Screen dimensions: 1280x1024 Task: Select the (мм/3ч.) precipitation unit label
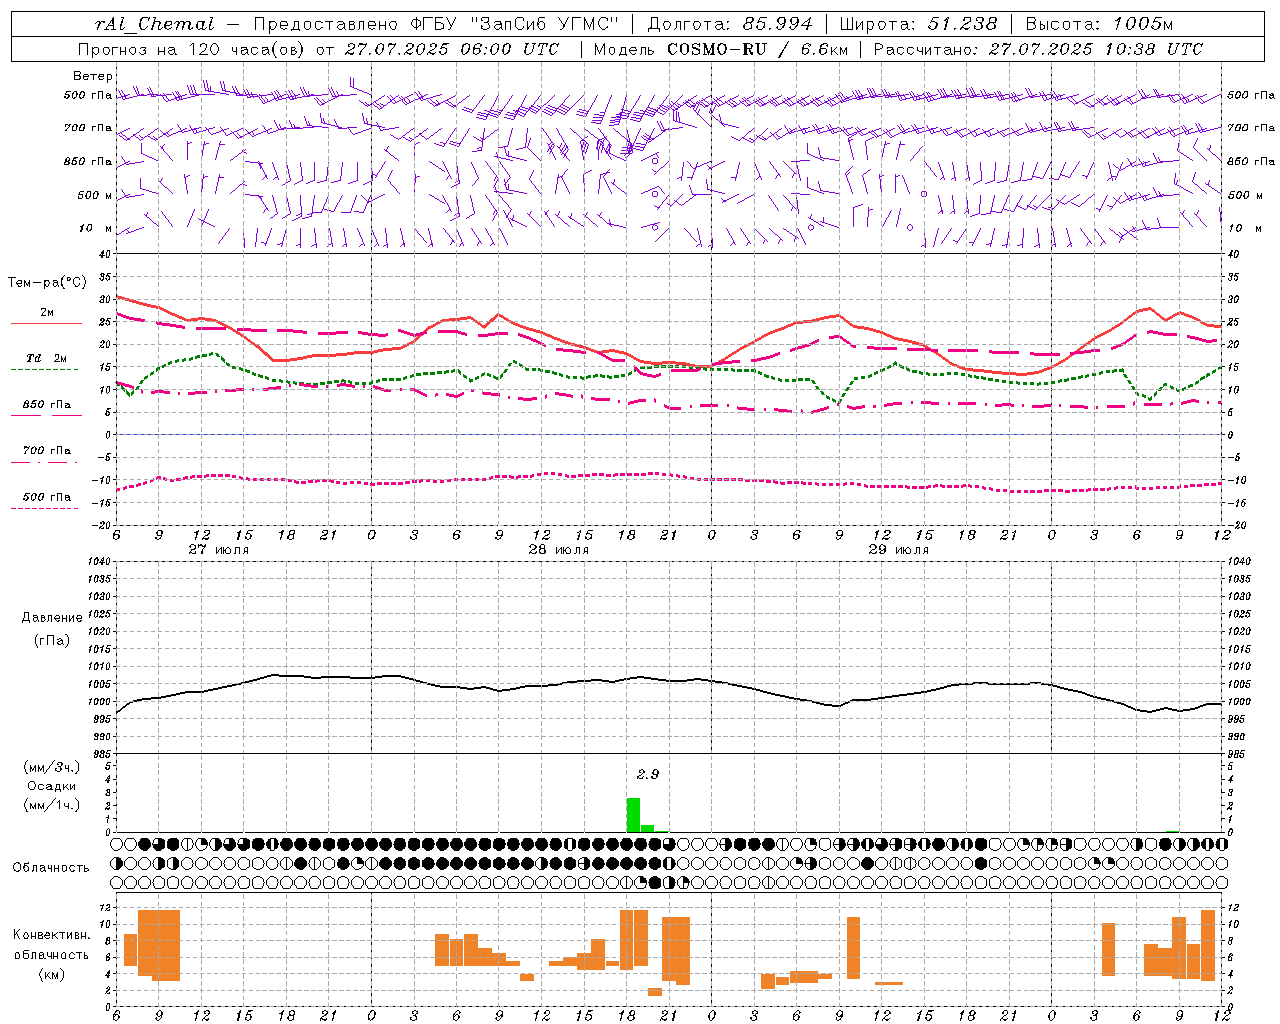[x=52, y=767]
